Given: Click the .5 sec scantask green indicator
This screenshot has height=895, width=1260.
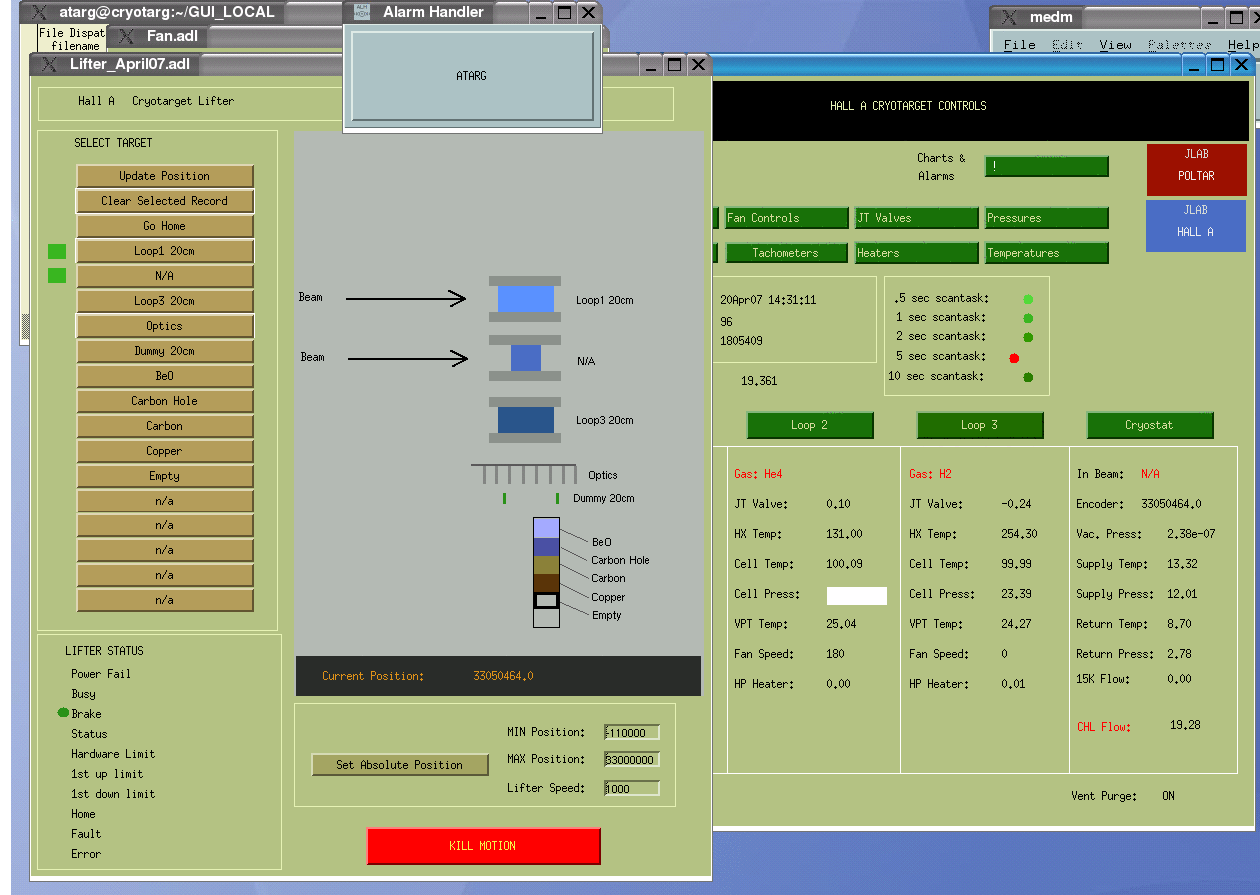Looking at the screenshot, I should tap(1028, 299).
